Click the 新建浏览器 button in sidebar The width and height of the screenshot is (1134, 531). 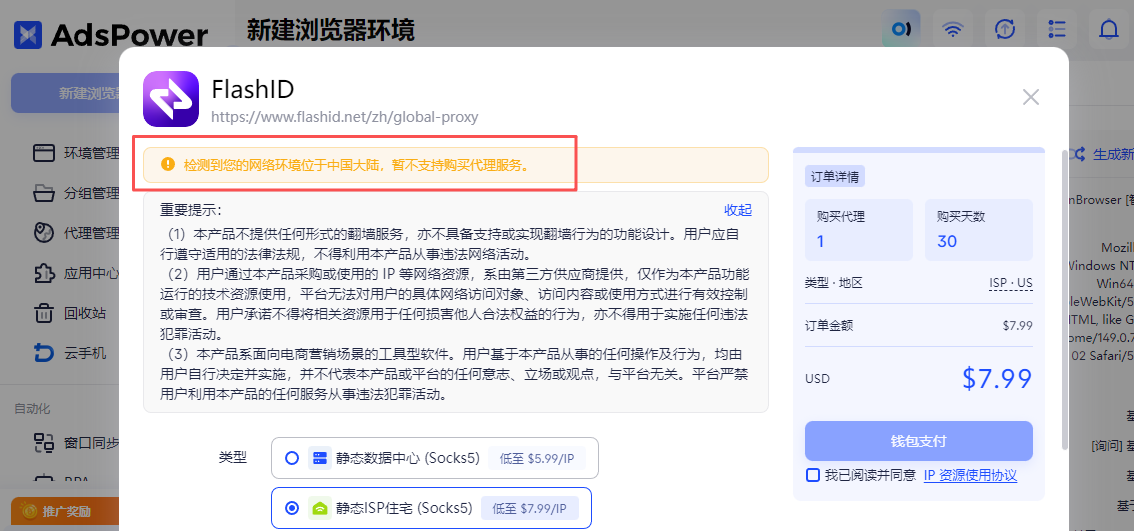pos(66,93)
